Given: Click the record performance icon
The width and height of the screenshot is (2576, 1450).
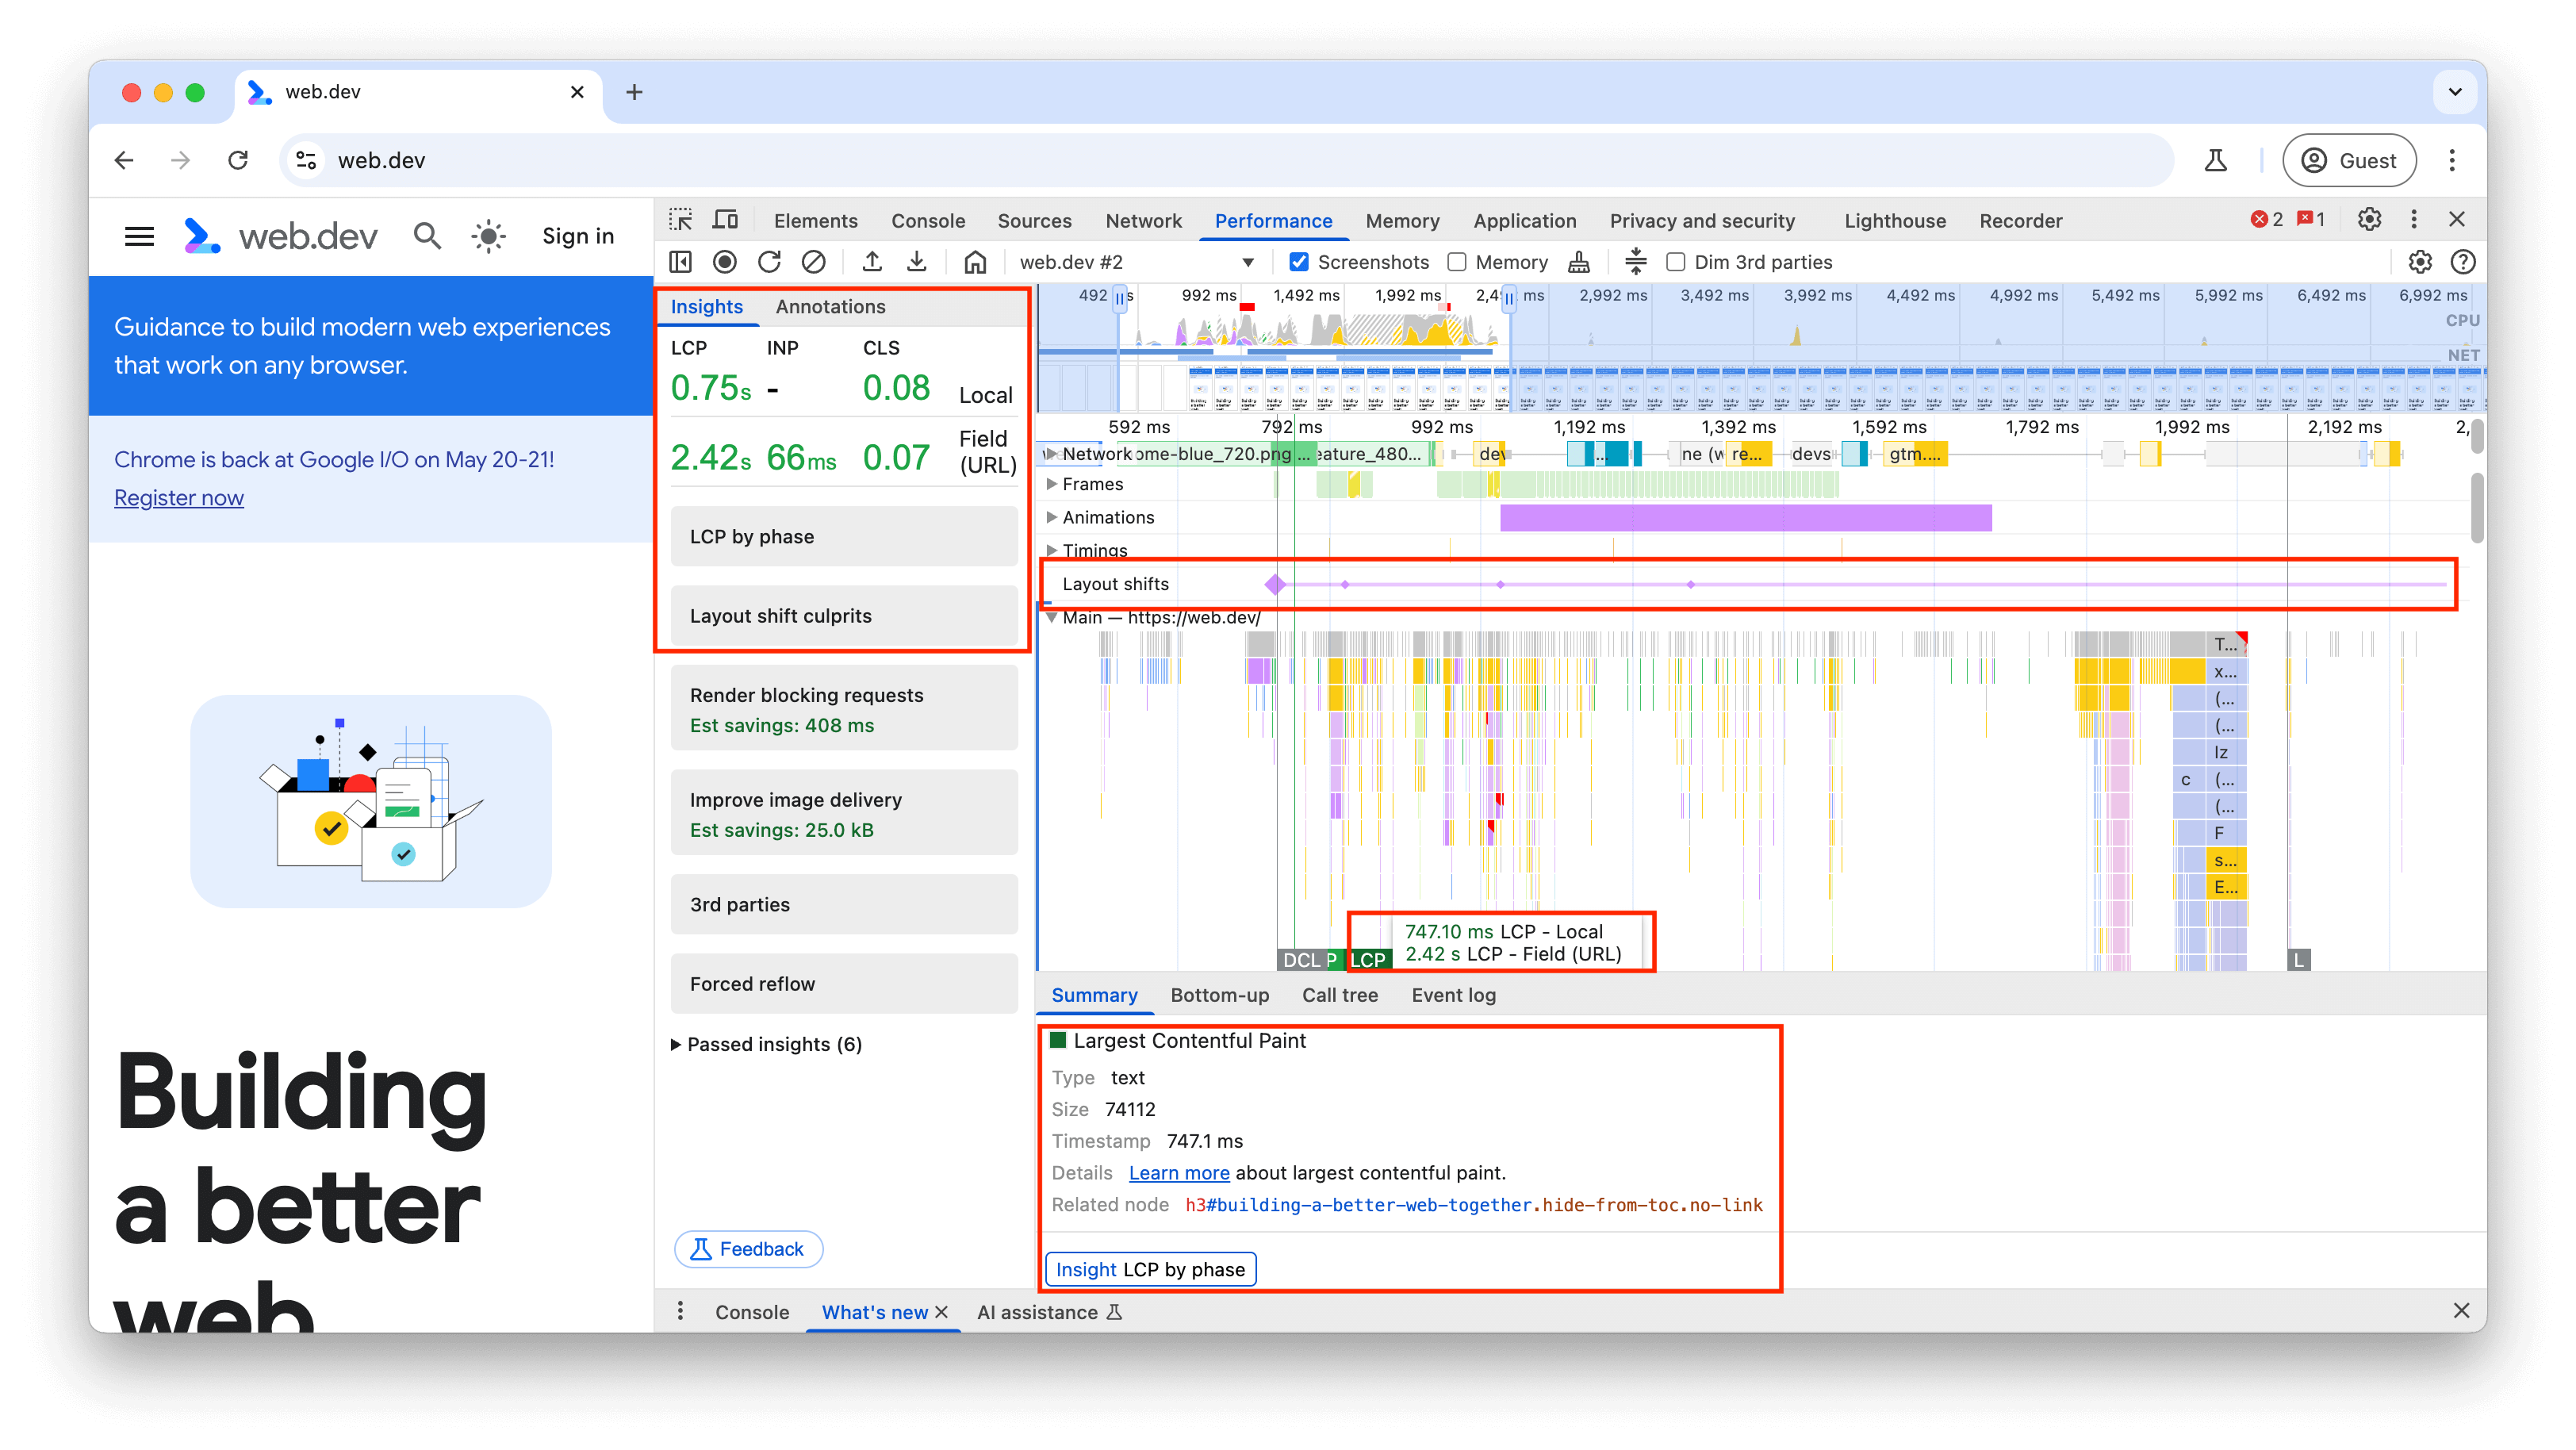Looking at the screenshot, I should click(x=726, y=262).
